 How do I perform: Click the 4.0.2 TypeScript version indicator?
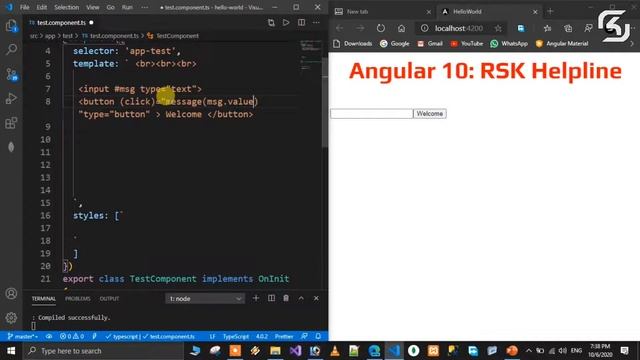tap(262, 336)
